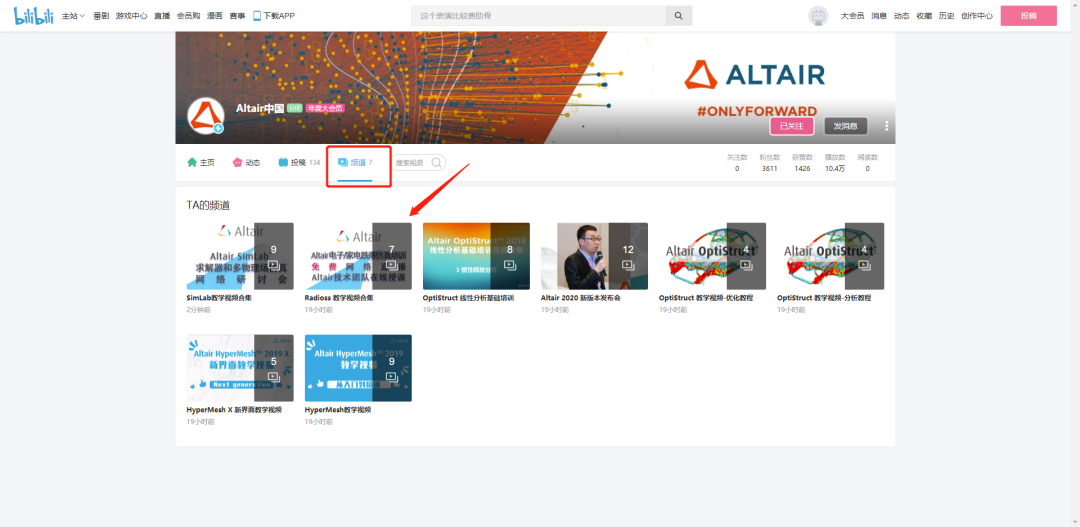This screenshot has width=1080, height=527.
Task: Click the TA的频道 heading
Action: (208, 205)
